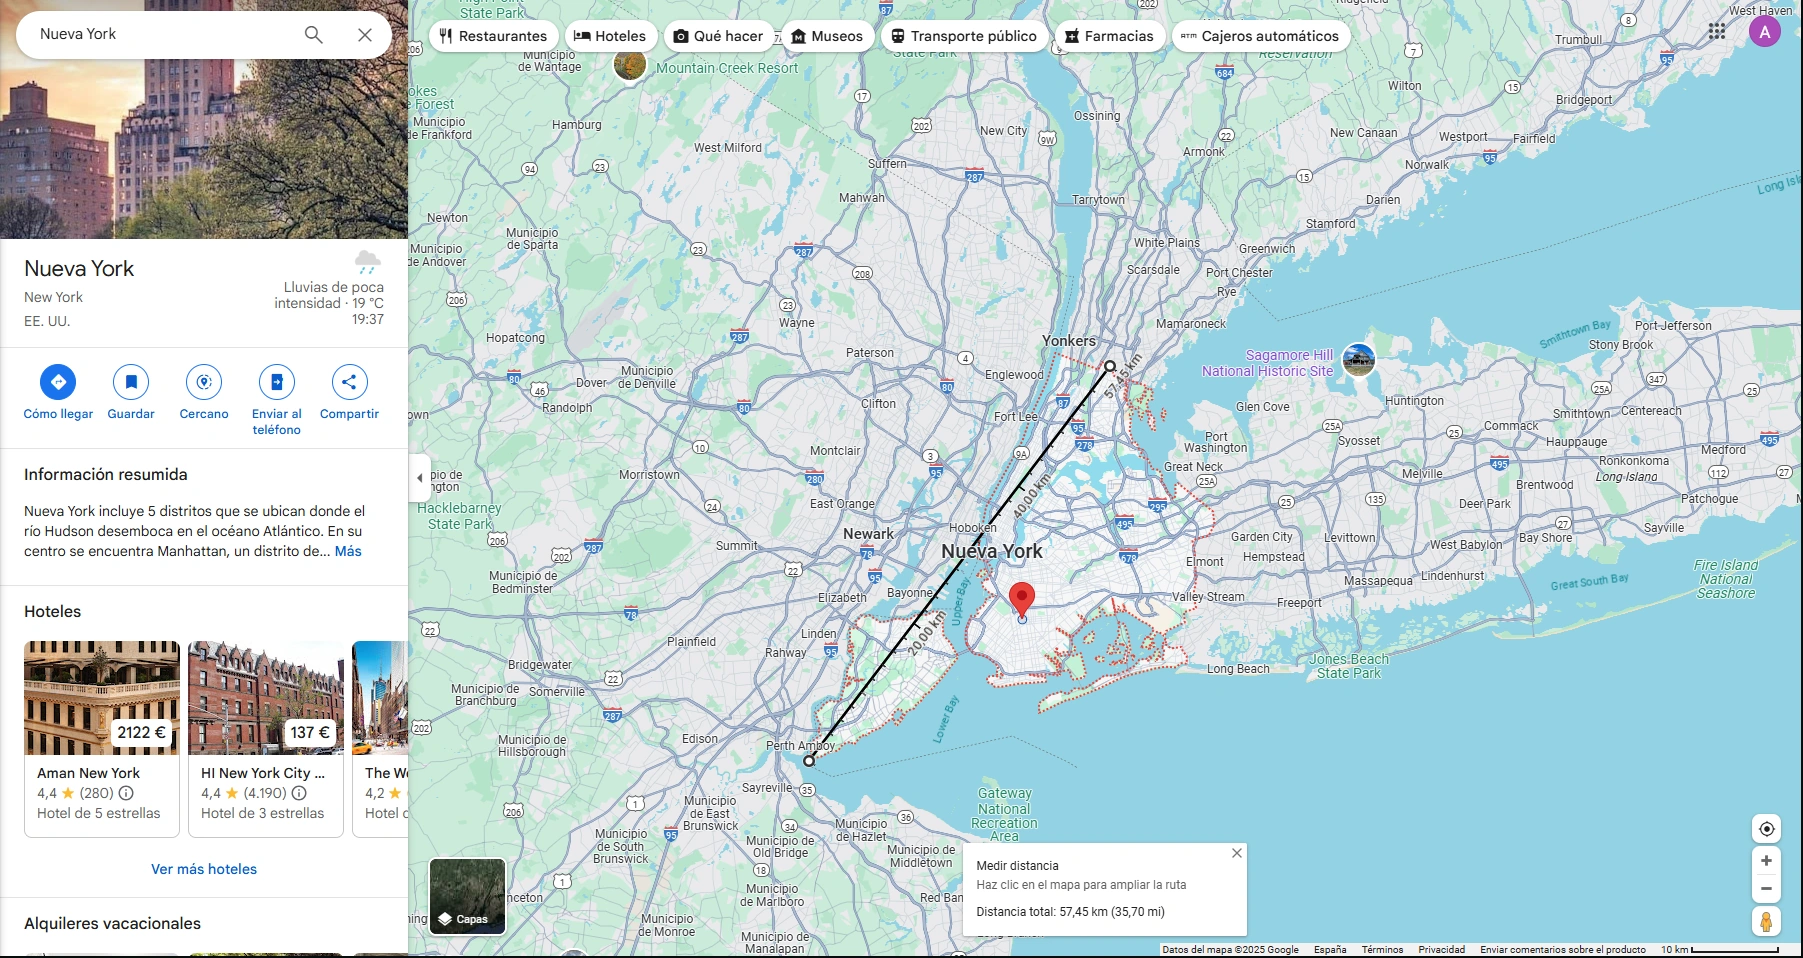
Task: Click the Yonkers city label
Action: (1069, 341)
